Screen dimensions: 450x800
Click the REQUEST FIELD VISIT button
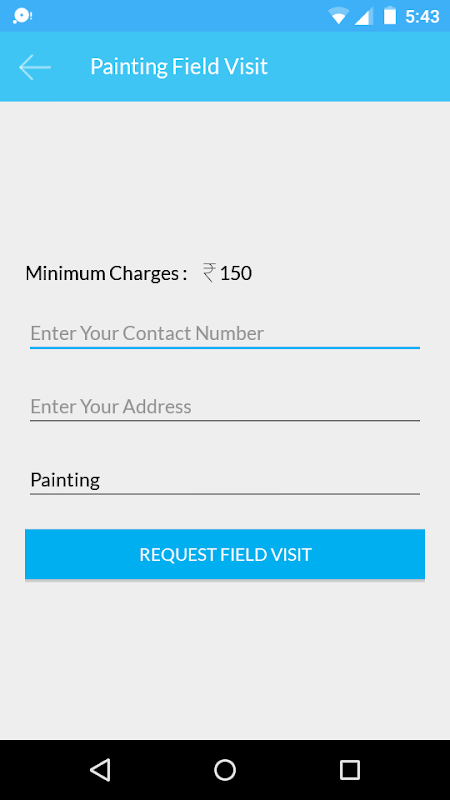(225, 554)
